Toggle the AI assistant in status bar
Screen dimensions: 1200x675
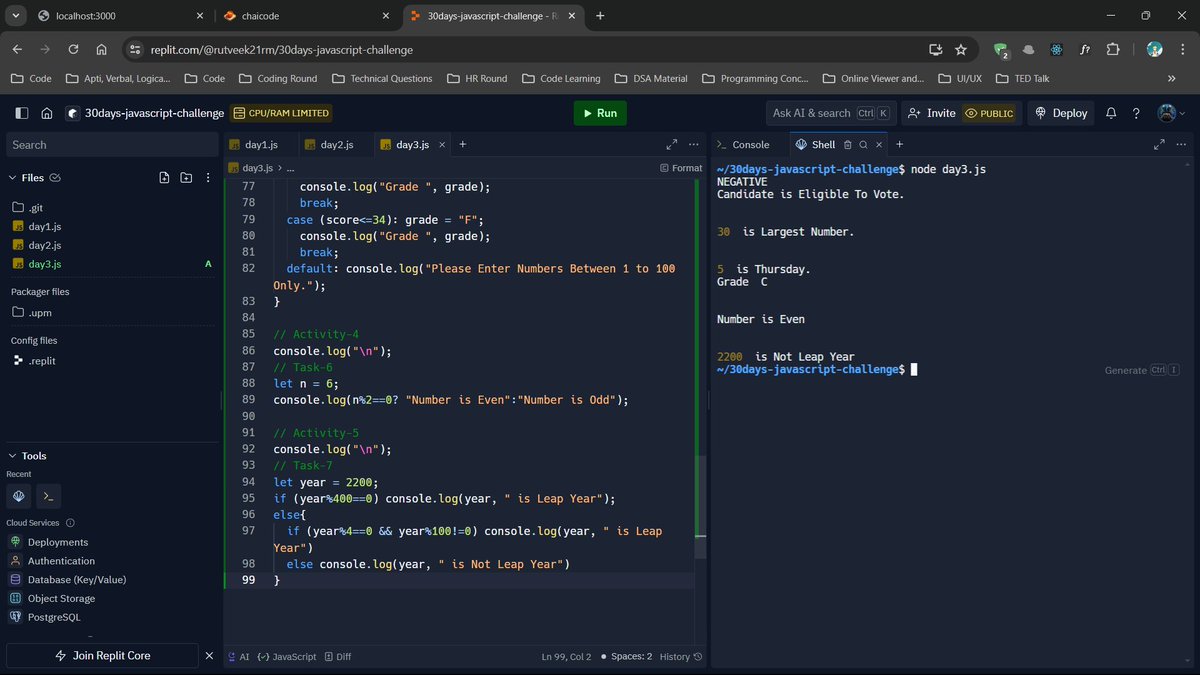tap(238, 657)
